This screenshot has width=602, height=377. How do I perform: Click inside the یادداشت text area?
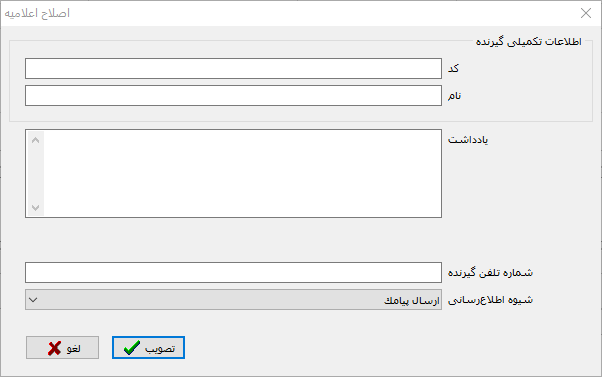pos(243,174)
